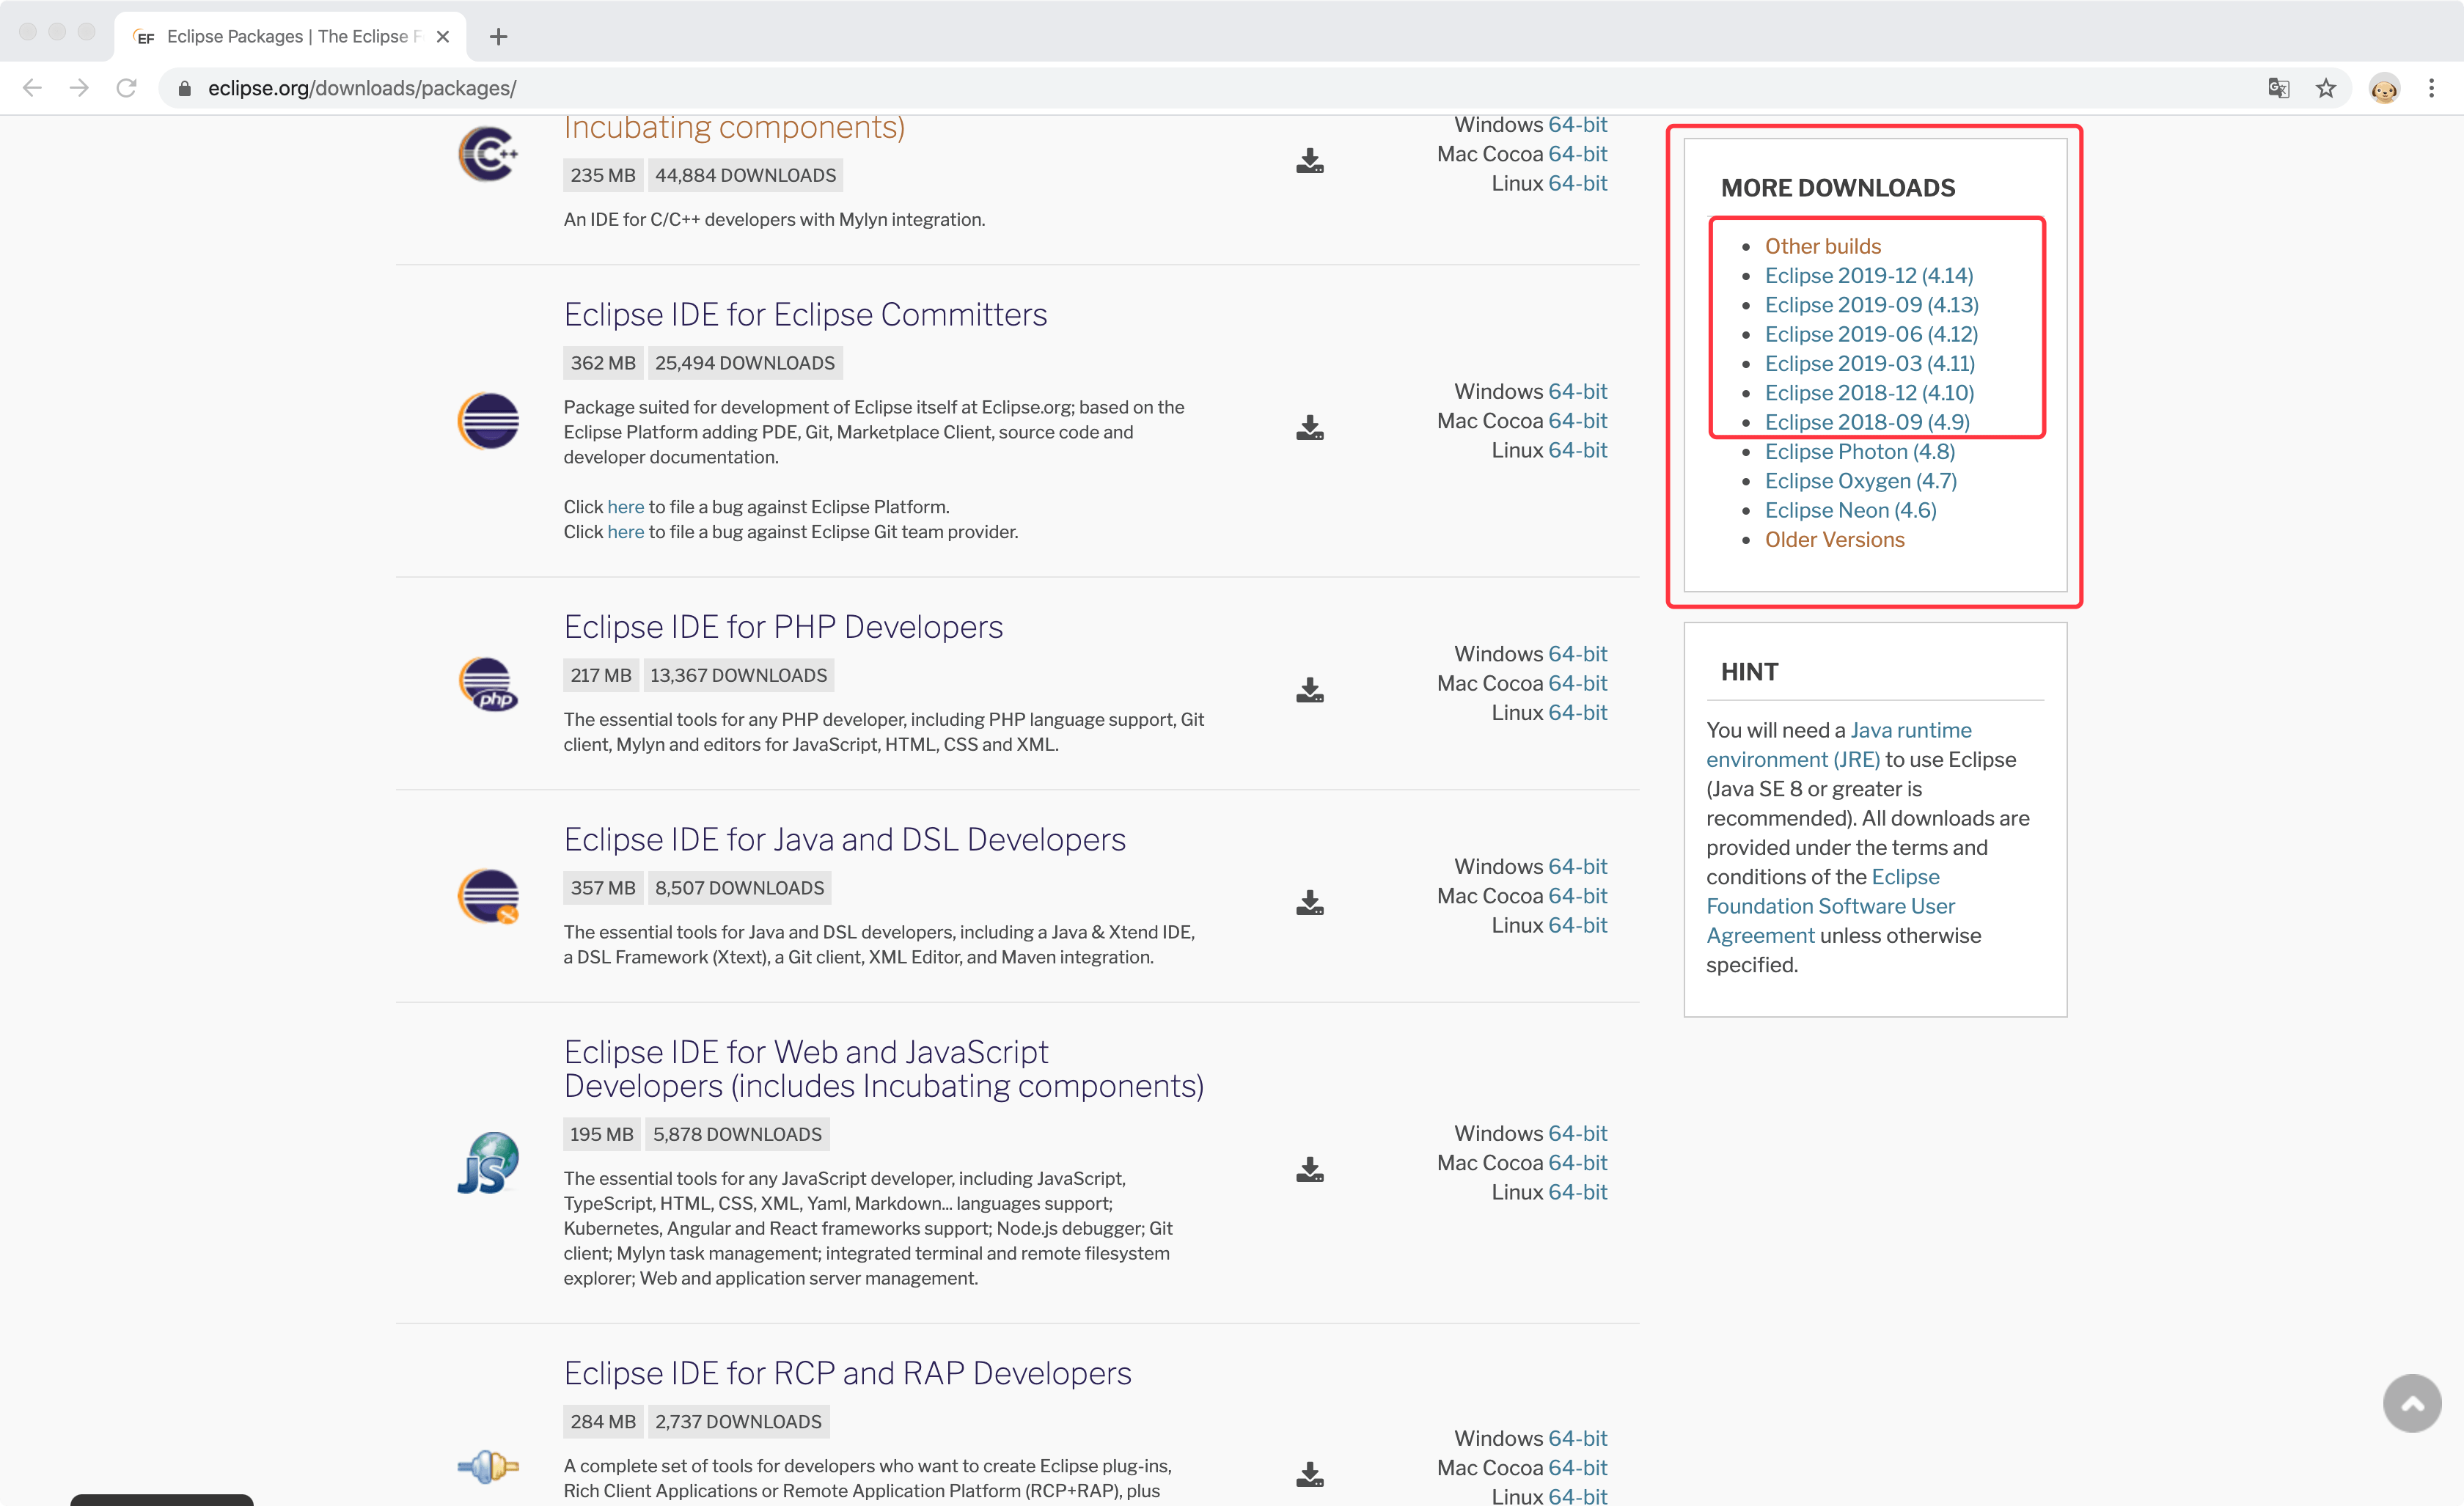Screen dimensions: 2464x1506
Task: Click Linux 64-bit link for PHP Developers
Action: pyautogui.click(x=1577, y=712)
